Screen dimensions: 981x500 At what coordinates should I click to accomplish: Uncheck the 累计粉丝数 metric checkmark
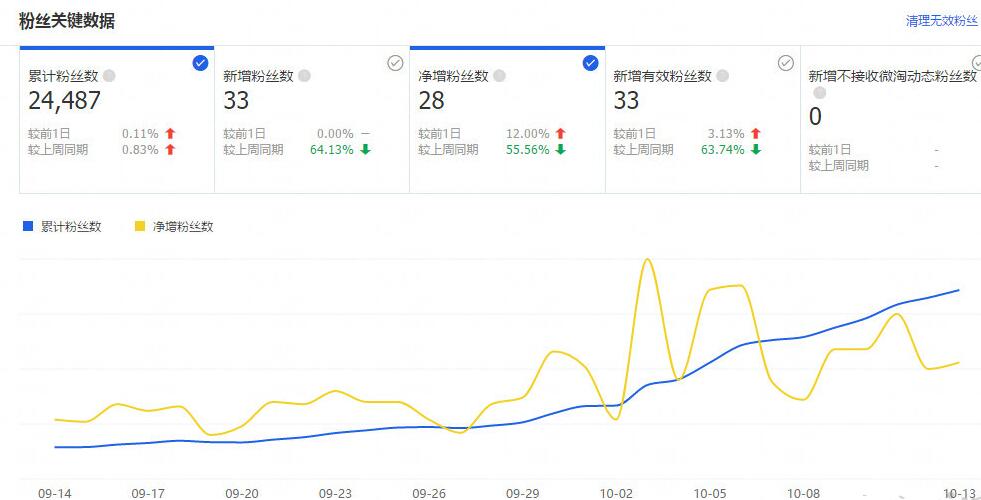(200, 63)
